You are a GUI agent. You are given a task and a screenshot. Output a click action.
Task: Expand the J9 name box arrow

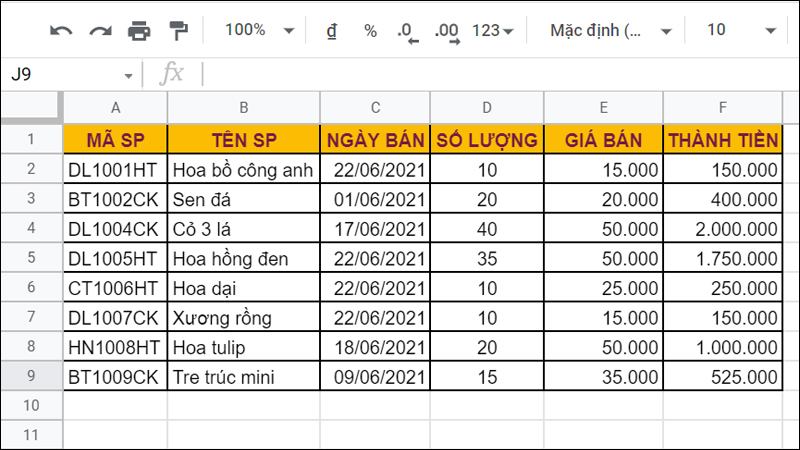pyautogui.click(x=129, y=76)
